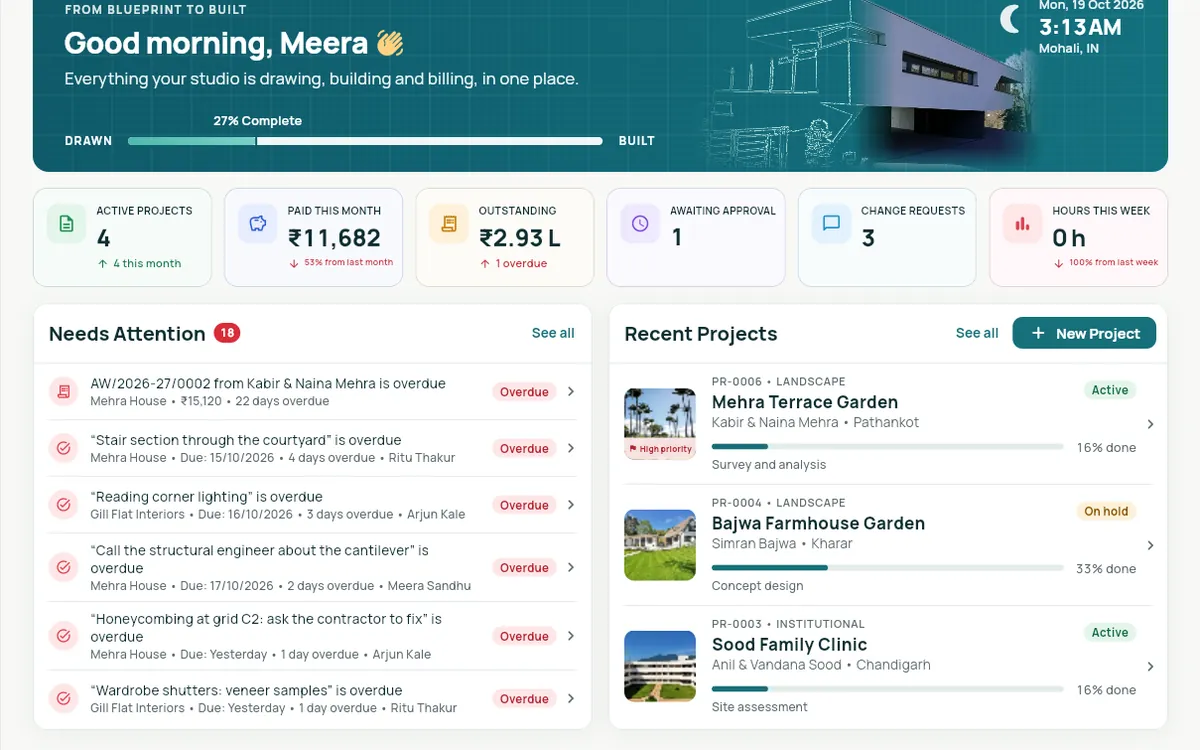Create a New Project
Viewport: 1200px width, 750px height.
click(x=1084, y=333)
